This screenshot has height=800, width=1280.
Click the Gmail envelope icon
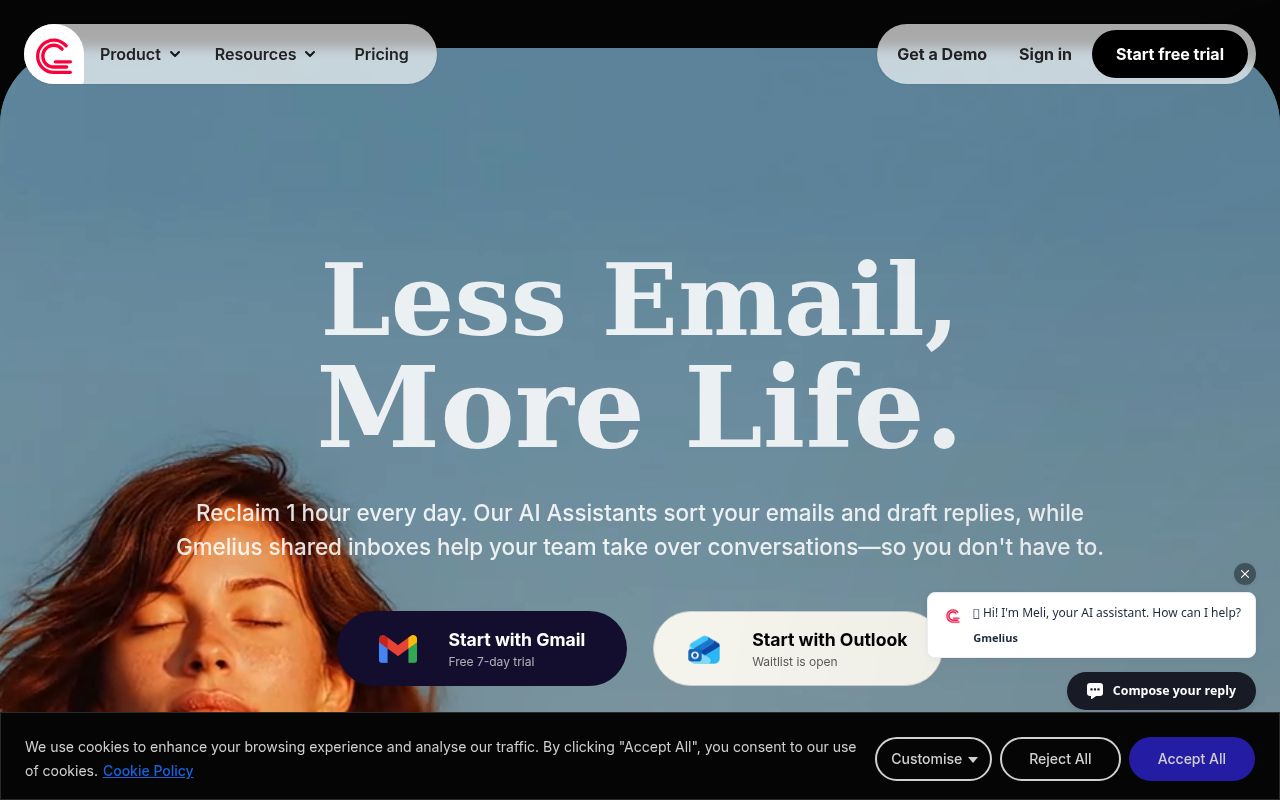pos(398,649)
